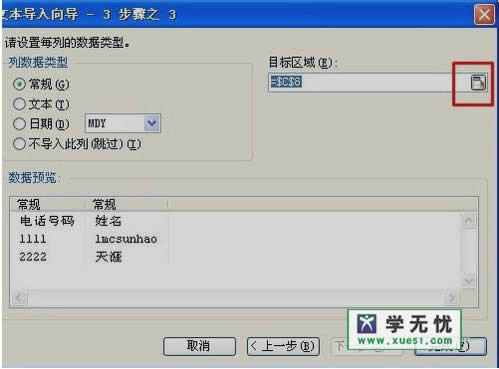The height and width of the screenshot is (369, 499).
Task: Click the 1111 value in preview
Action: tap(33, 239)
